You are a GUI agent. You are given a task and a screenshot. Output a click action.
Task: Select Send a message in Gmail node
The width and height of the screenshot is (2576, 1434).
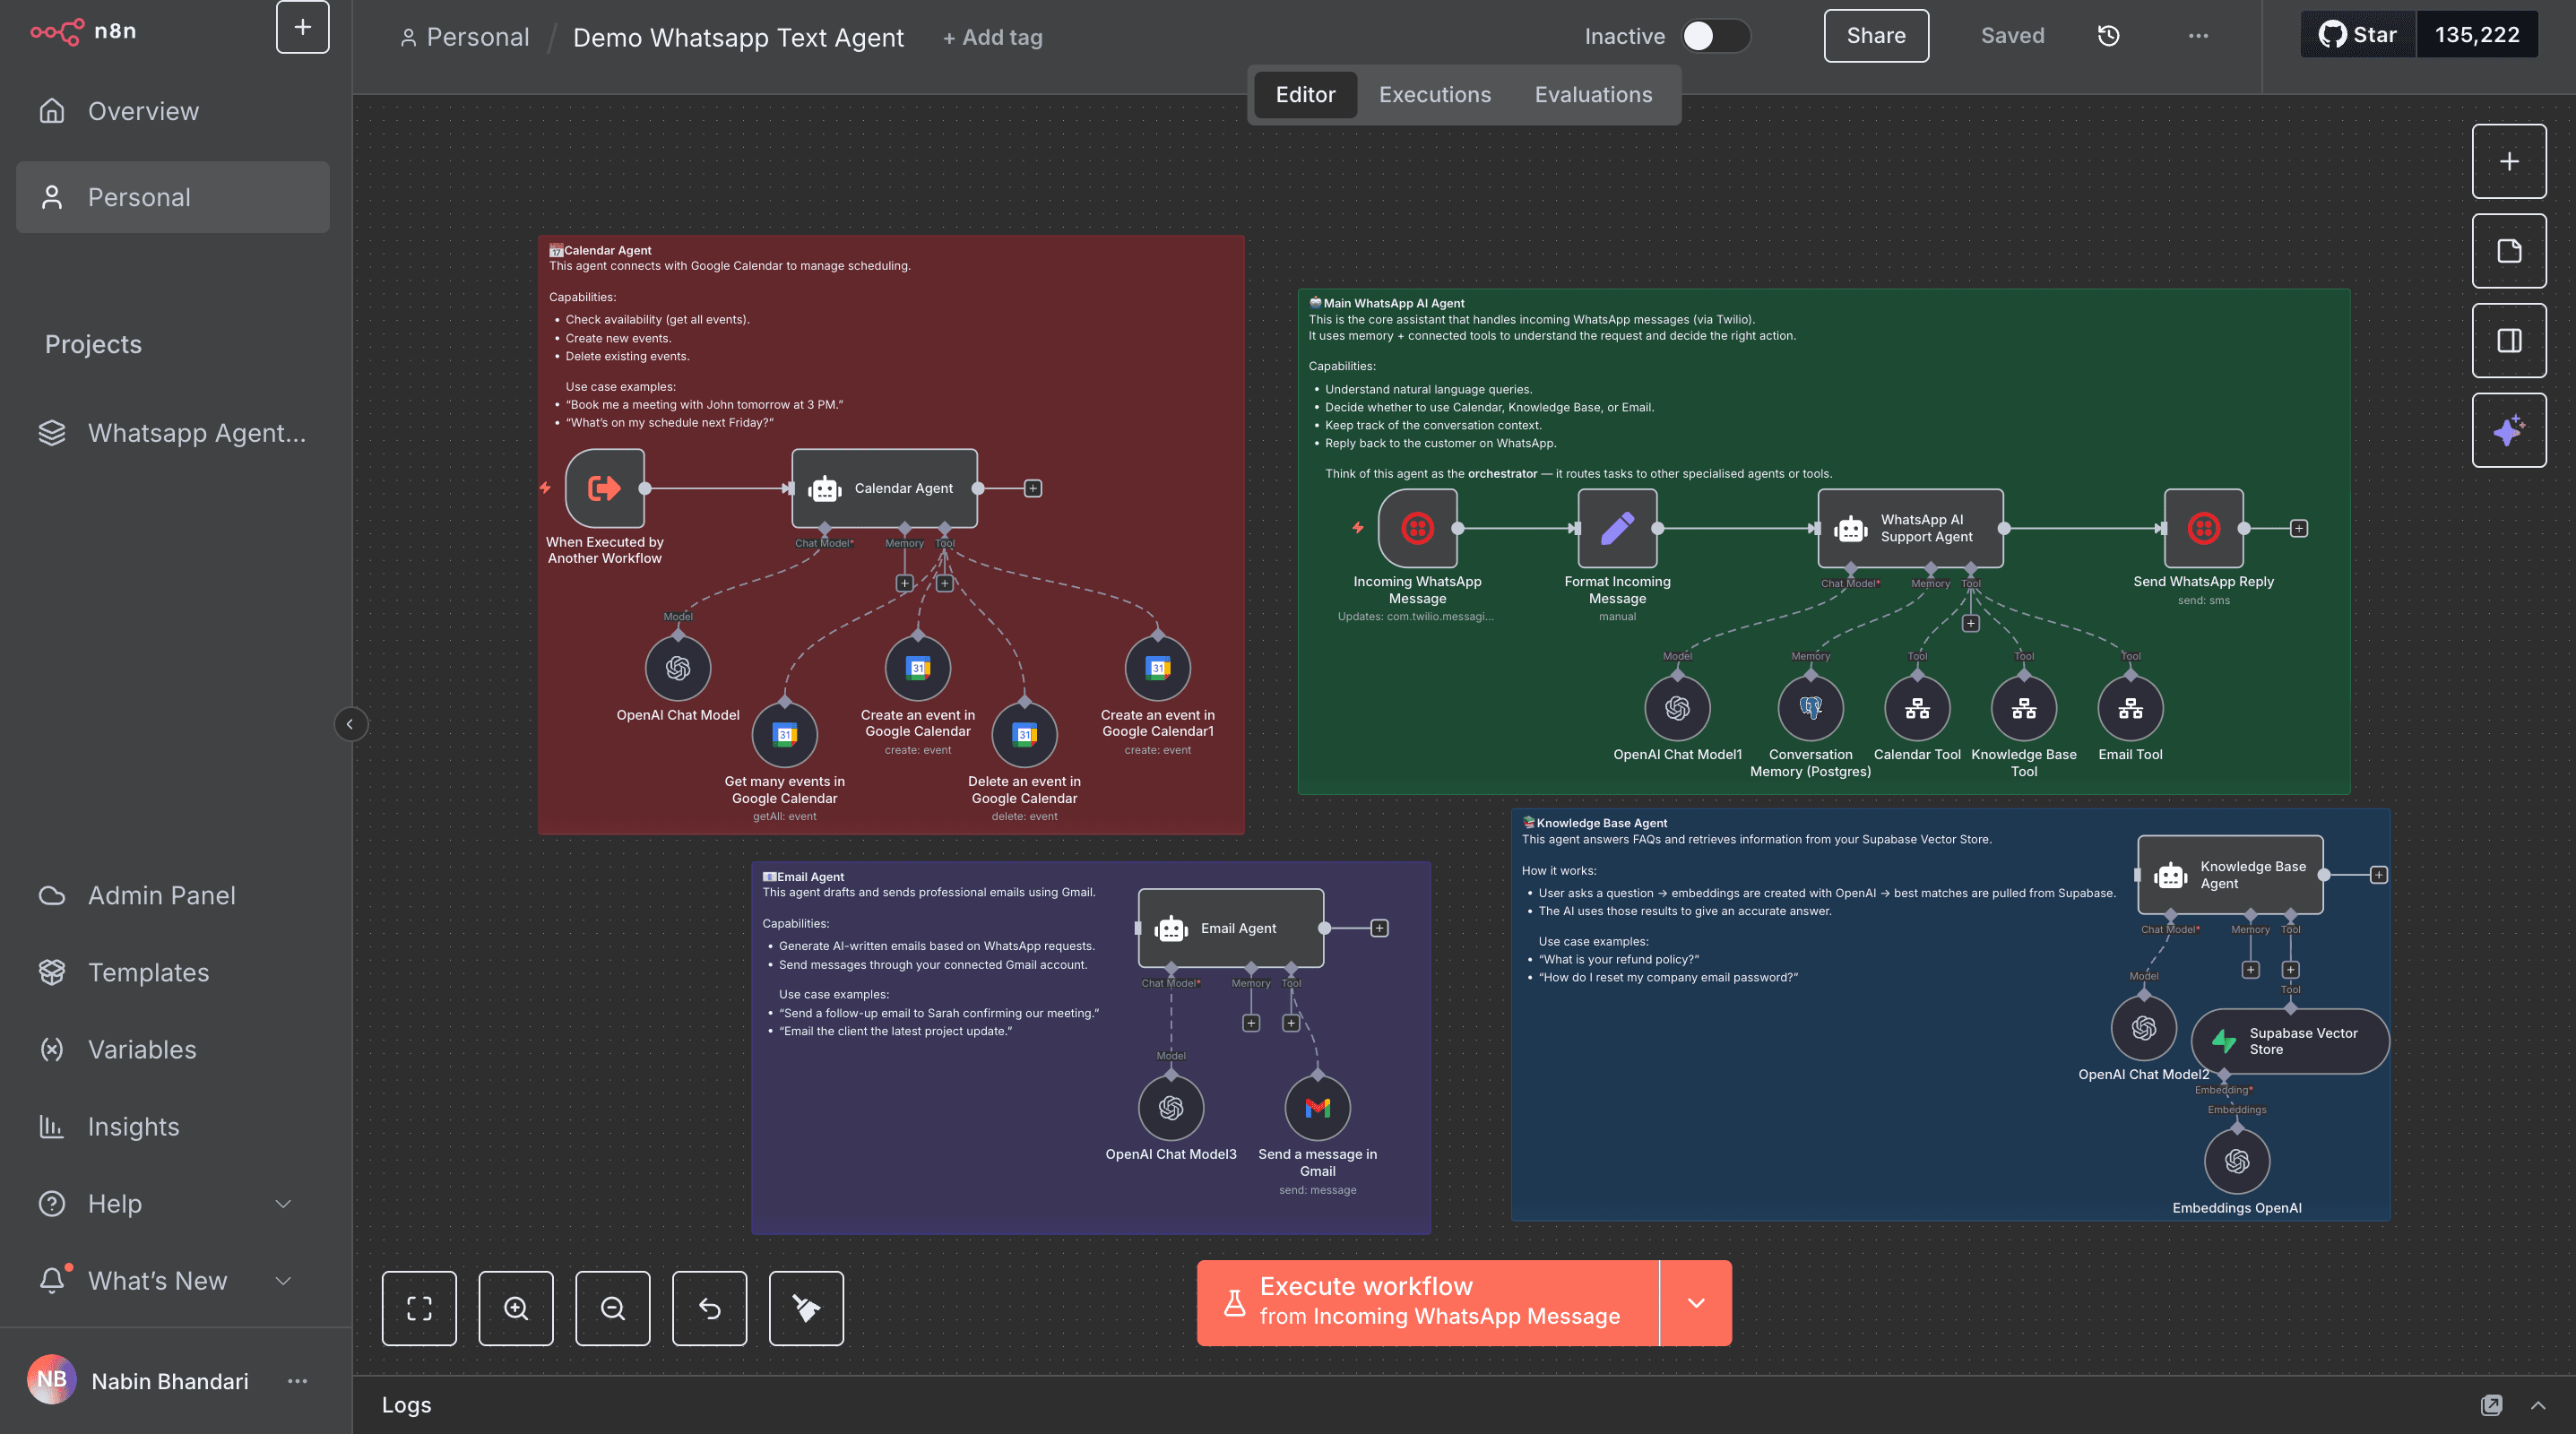point(1318,1108)
